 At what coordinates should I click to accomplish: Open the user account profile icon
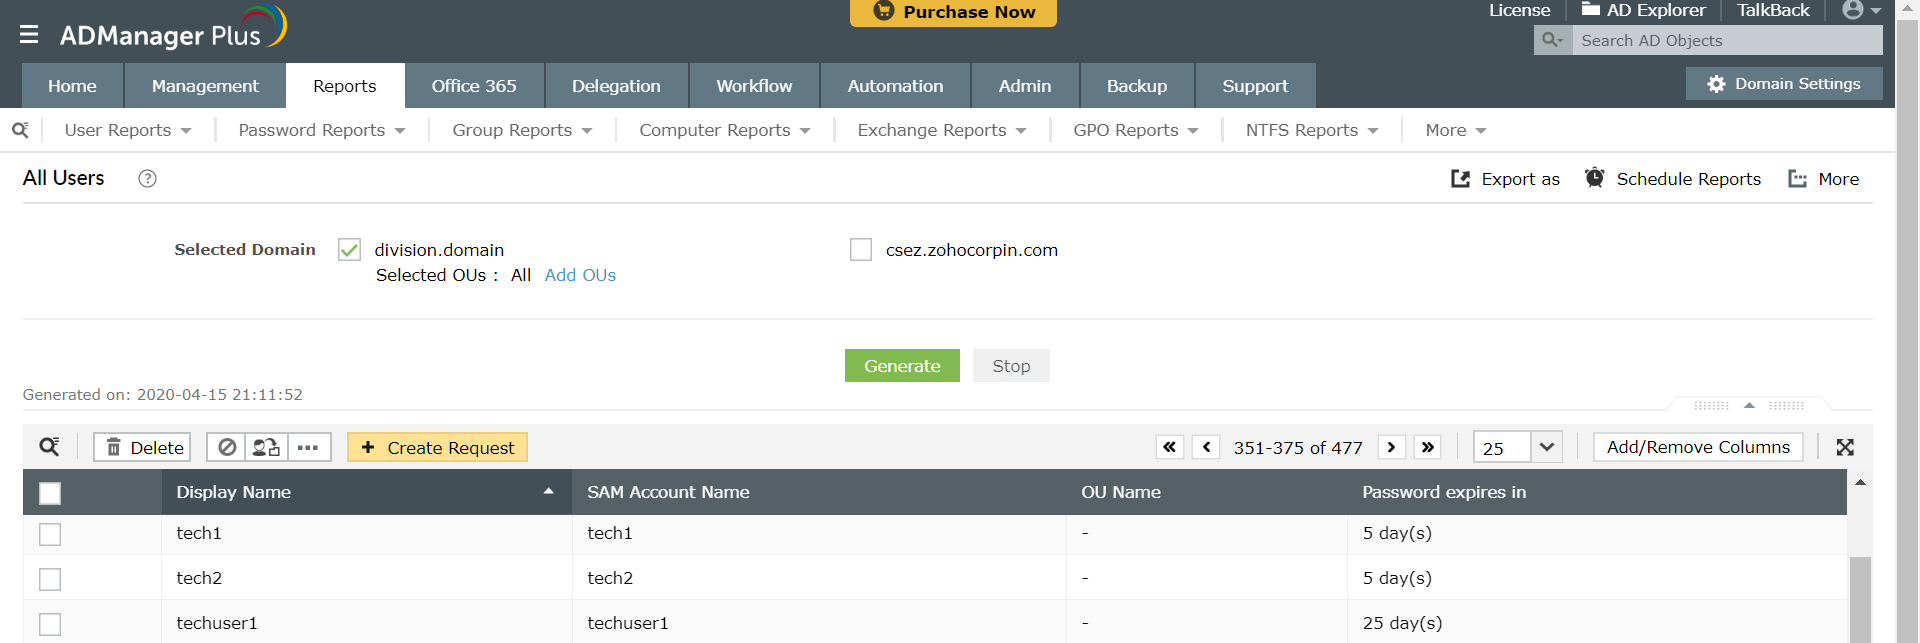tap(1853, 10)
